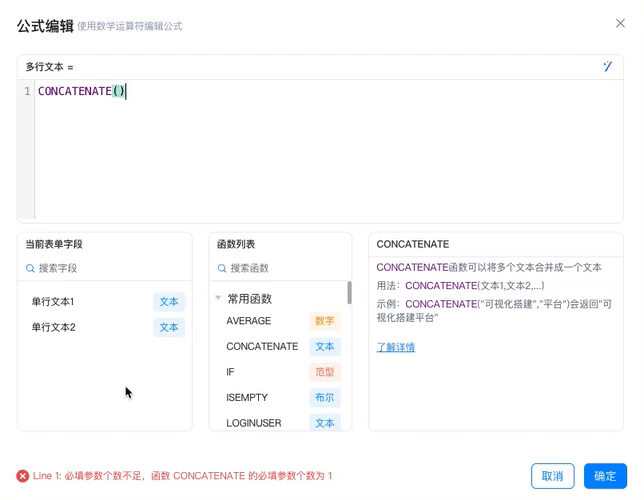
Task: Click the CONCATENATE text in formula
Action: [74, 91]
